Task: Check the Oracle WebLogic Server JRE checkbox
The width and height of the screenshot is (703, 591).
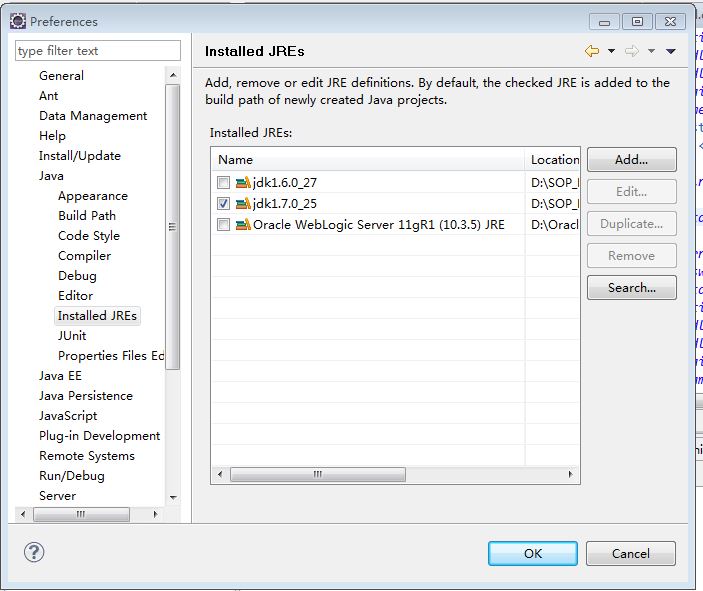Action: coord(223,224)
